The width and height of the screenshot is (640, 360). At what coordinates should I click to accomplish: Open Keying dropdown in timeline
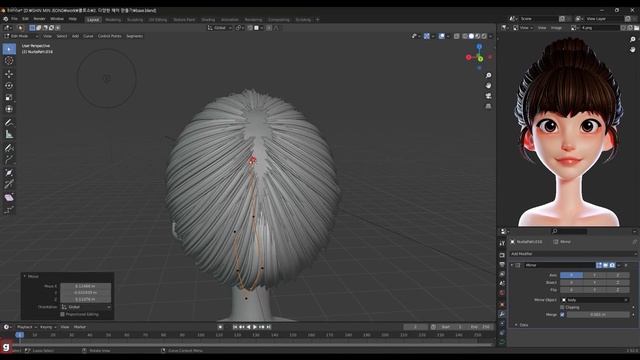[x=47, y=327]
